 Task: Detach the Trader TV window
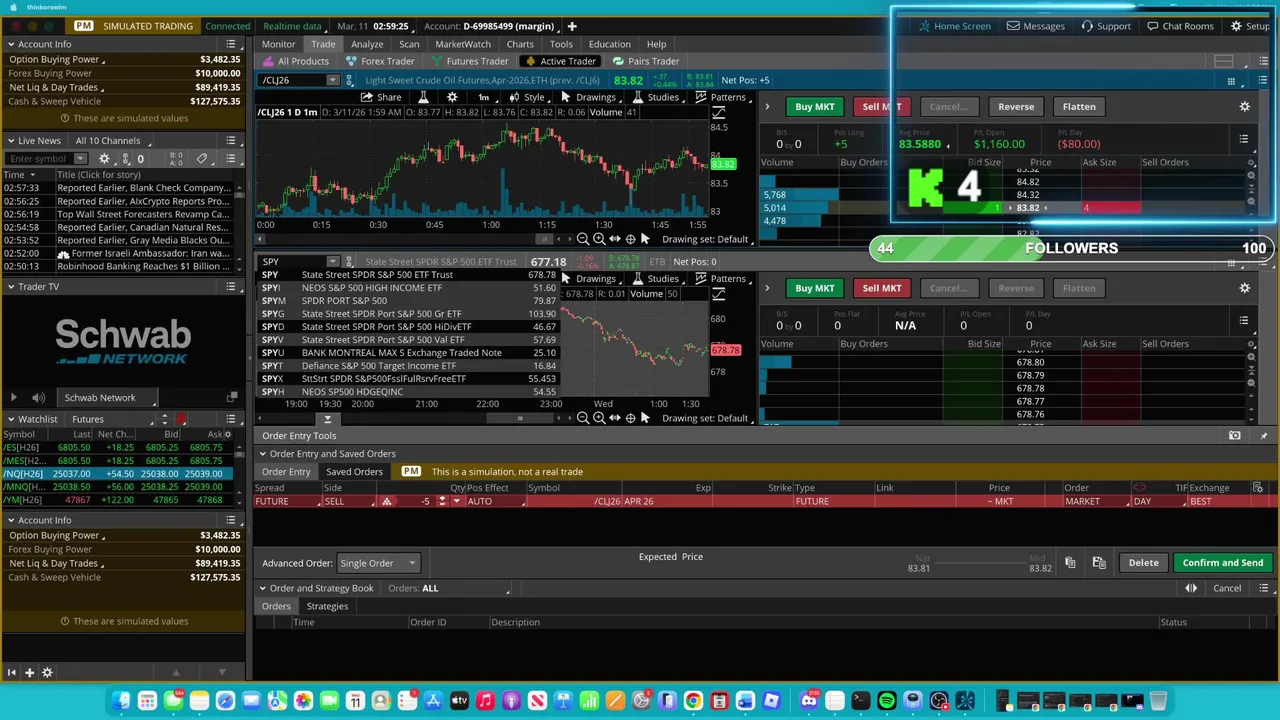click(x=232, y=397)
